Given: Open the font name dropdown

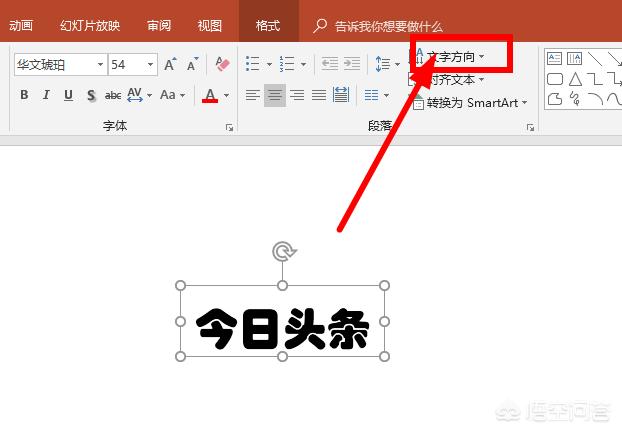Looking at the screenshot, I should pyautogui.click(x=100, y=65).
